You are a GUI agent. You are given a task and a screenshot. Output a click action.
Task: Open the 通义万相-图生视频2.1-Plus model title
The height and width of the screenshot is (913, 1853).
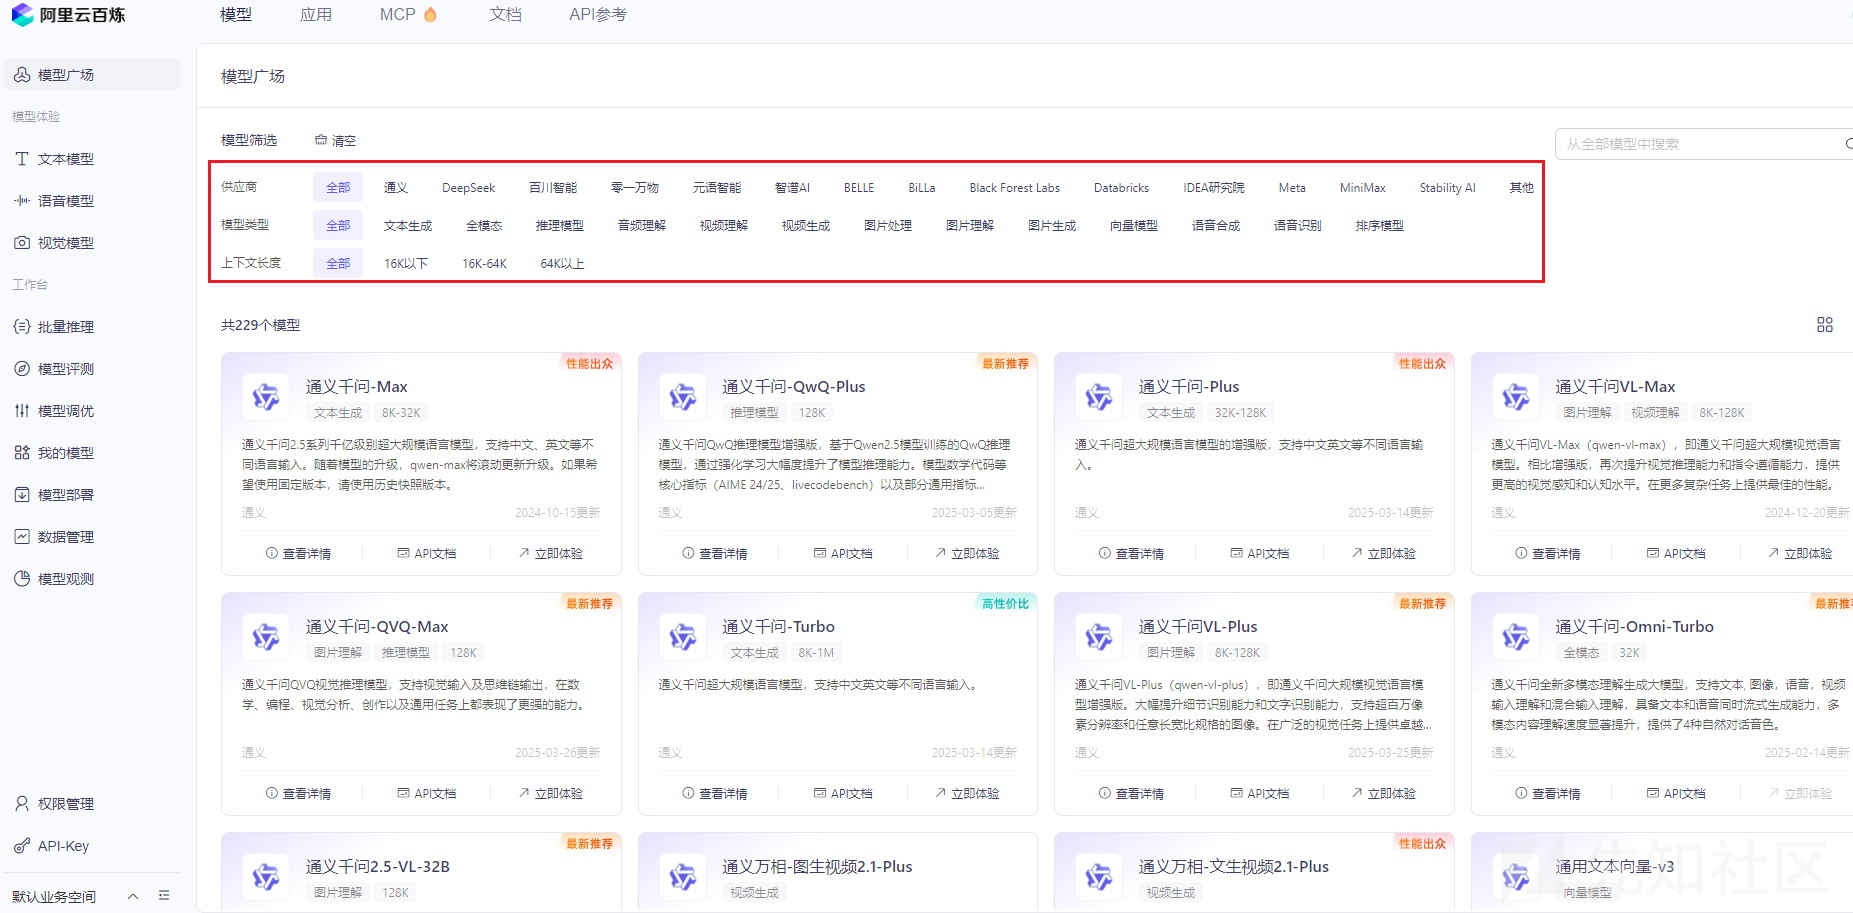pyautogui.click(x=817, y=866)
